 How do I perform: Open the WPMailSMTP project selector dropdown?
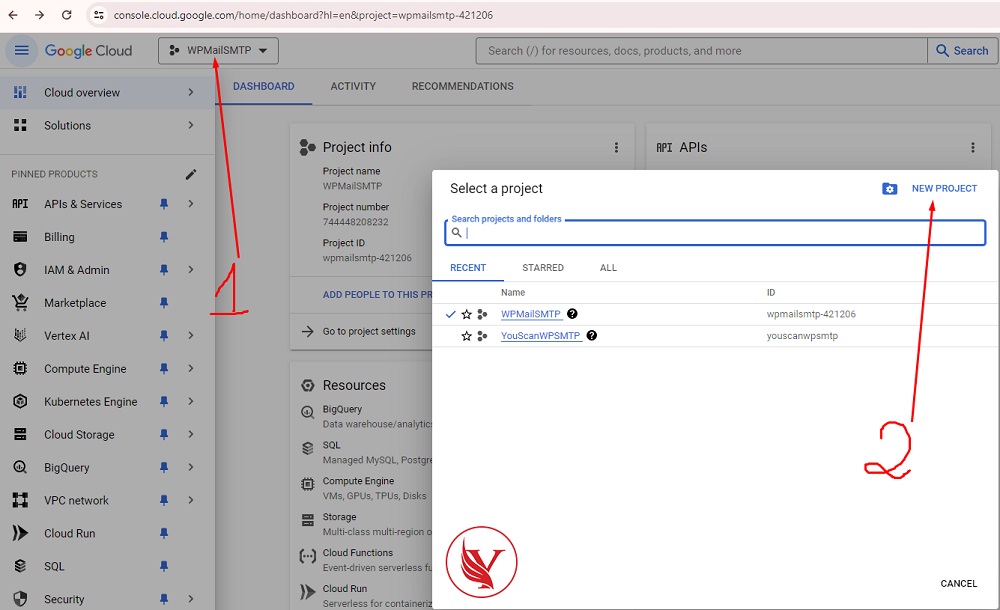[x=218, y=50]
